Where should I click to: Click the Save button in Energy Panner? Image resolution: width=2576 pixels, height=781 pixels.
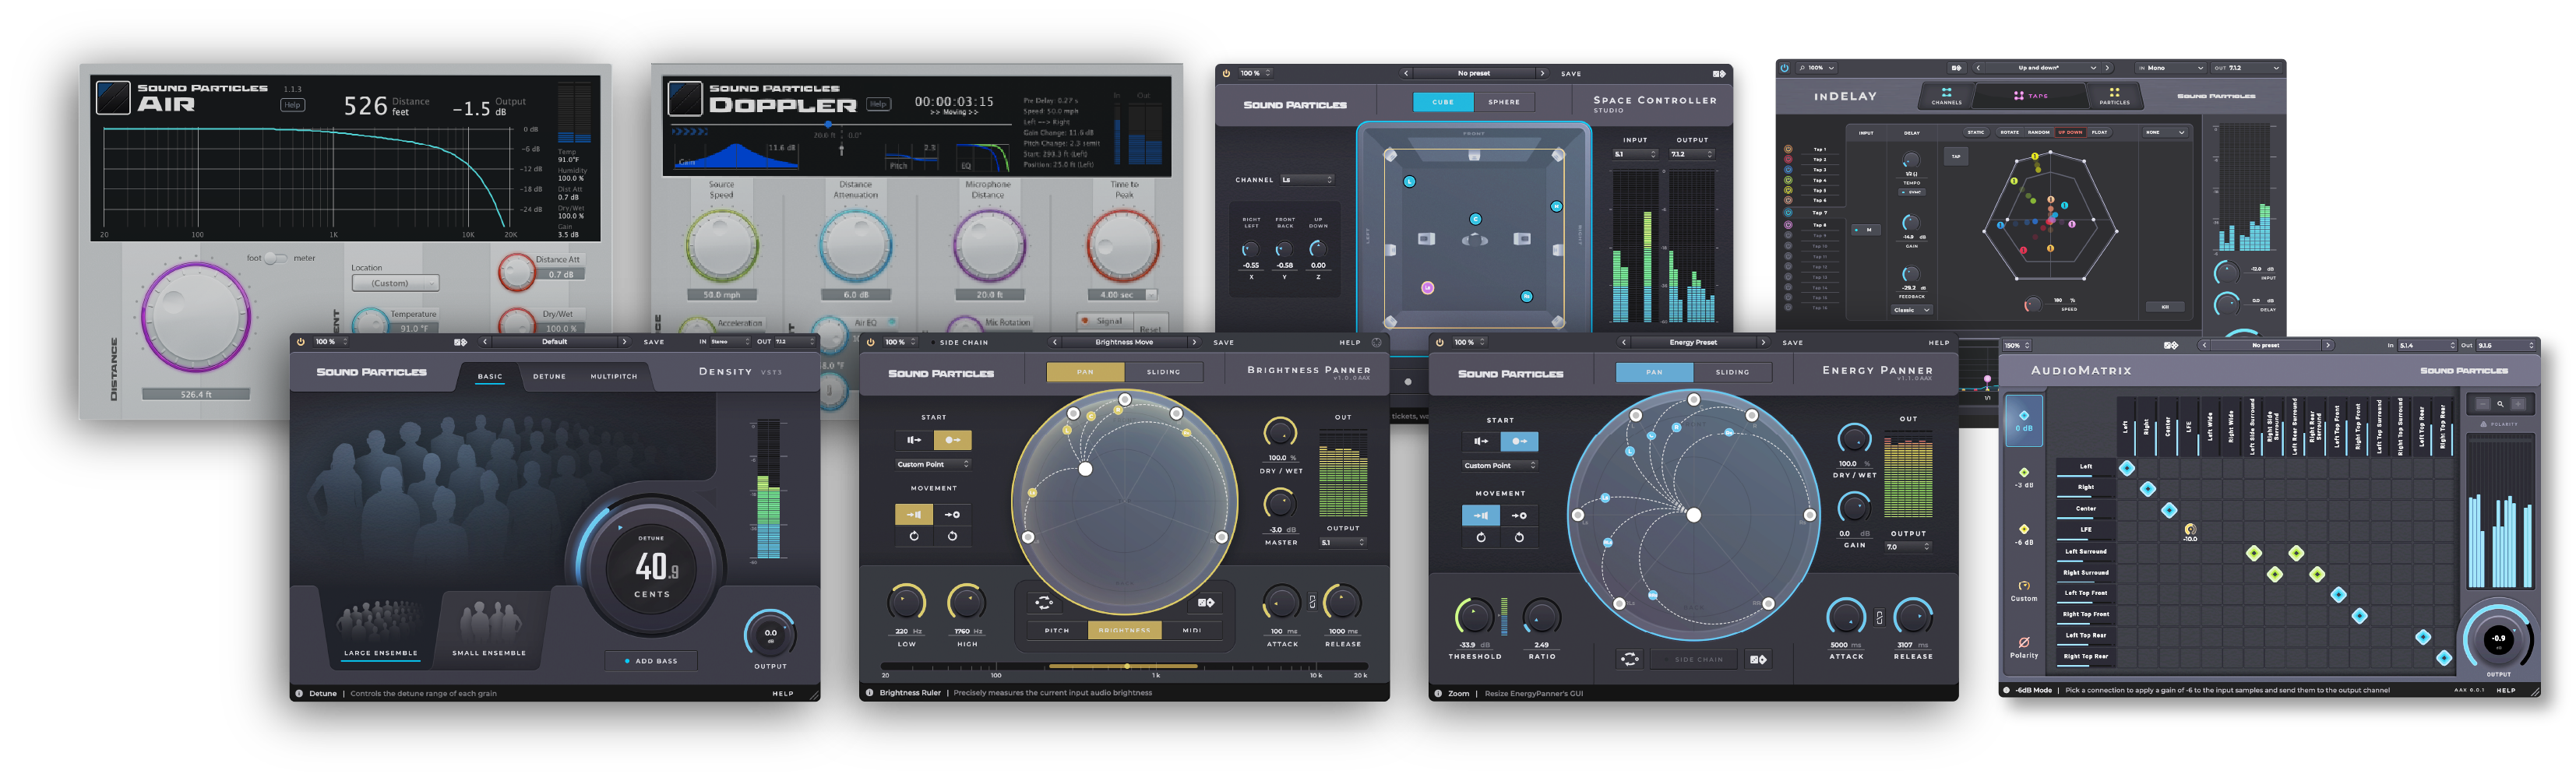1792,343
